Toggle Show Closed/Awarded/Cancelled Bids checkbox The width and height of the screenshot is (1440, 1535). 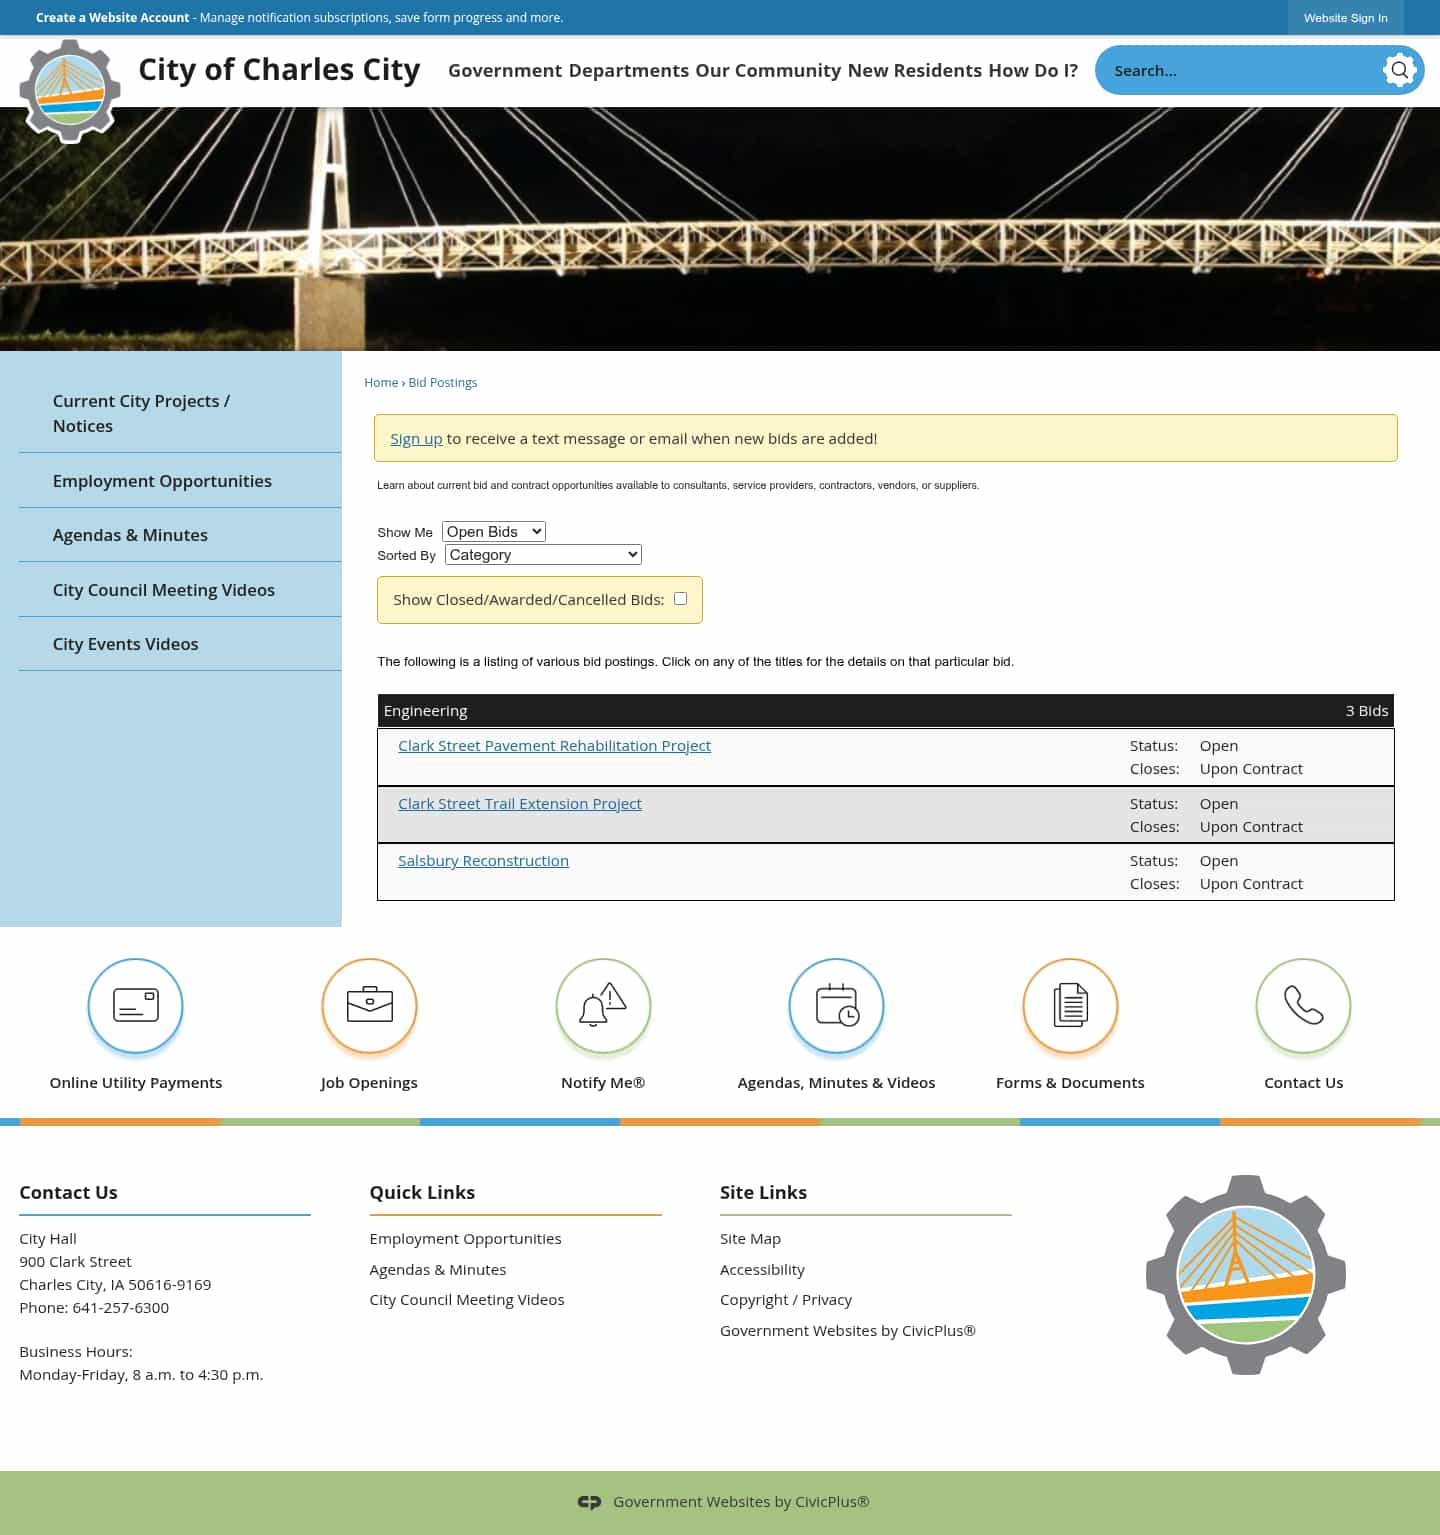[681, 599]
